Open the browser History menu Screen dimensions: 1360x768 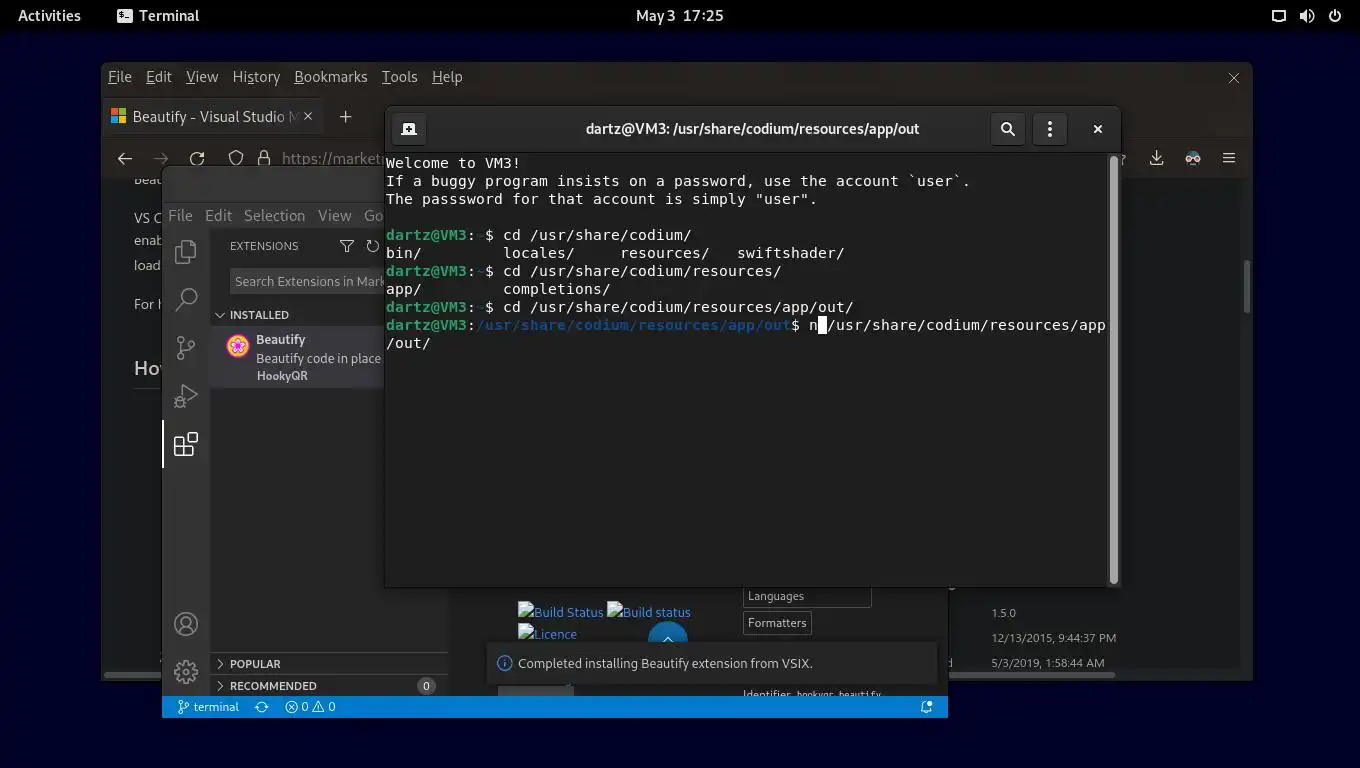tap(256, 77)
